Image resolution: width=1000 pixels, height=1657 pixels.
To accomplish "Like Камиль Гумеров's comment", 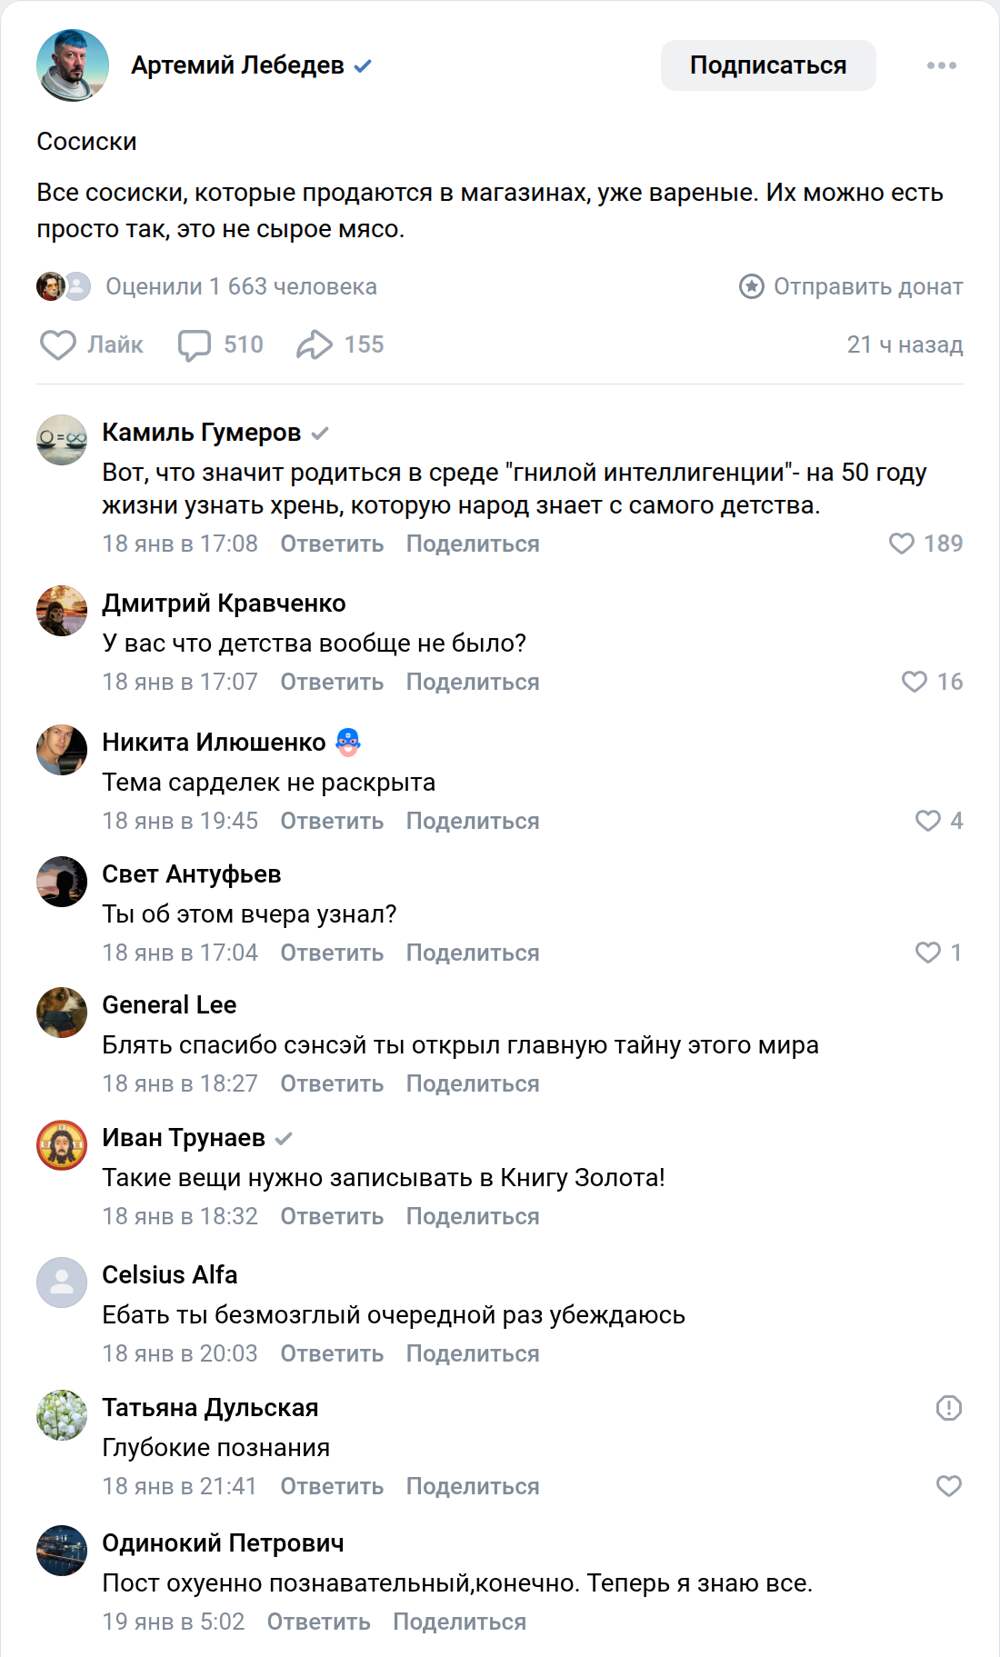I will 902,543.
